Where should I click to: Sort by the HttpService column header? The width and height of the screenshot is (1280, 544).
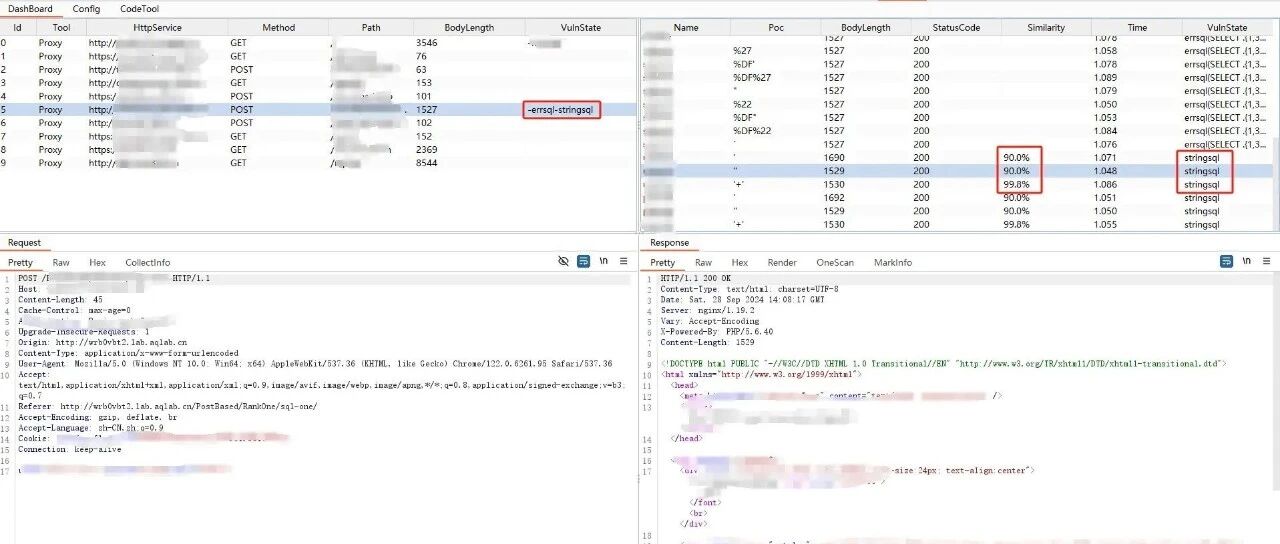point(156,28)
